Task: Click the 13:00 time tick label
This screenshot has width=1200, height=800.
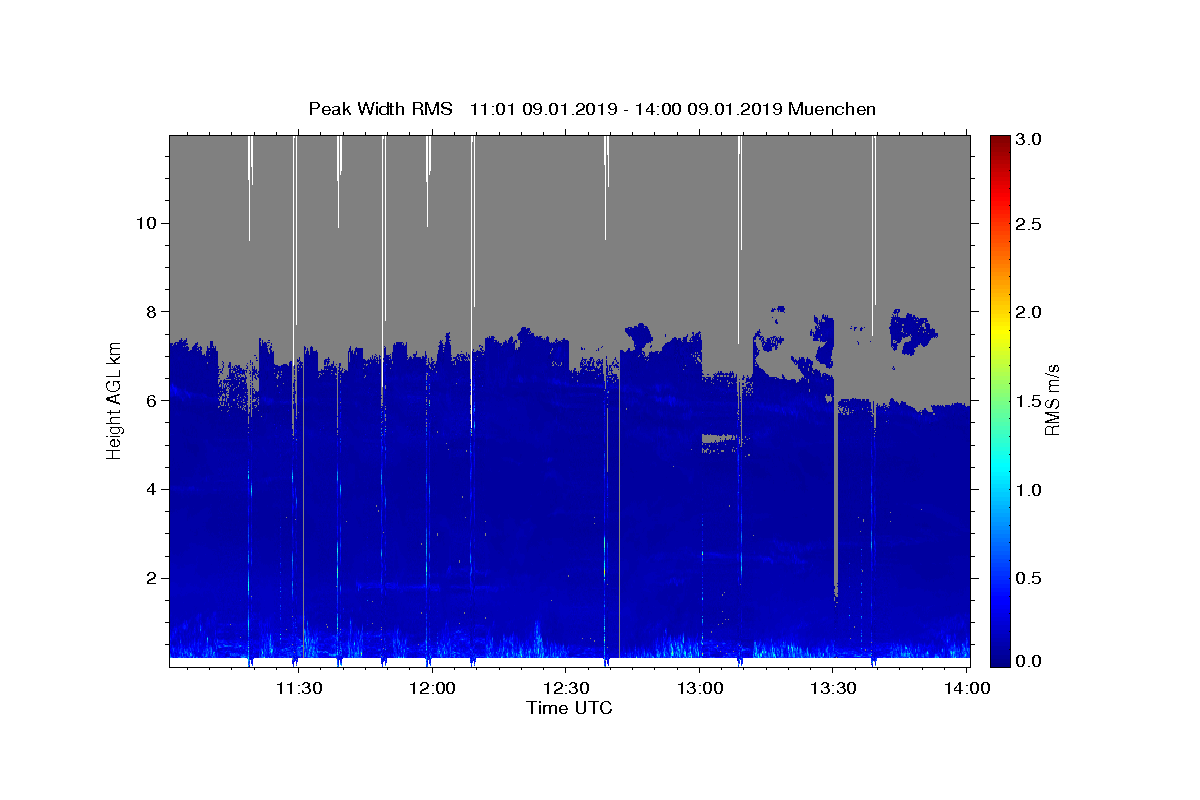Action: click(699, 688)
